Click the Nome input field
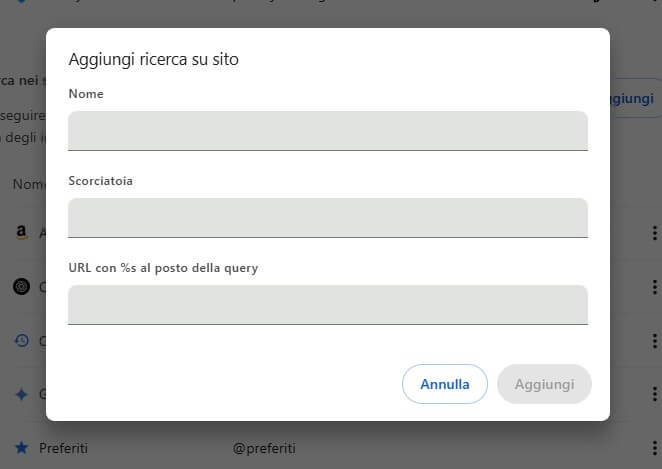 (327, 130)
